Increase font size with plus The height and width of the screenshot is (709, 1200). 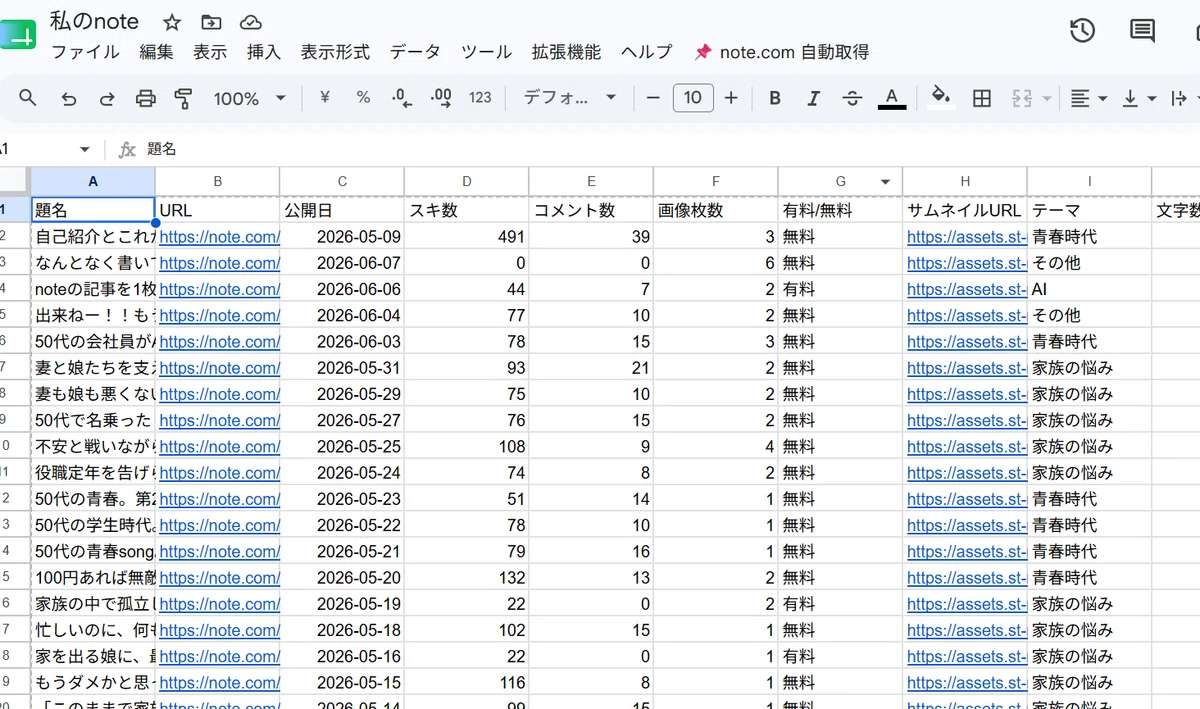(x=731, y=98)
